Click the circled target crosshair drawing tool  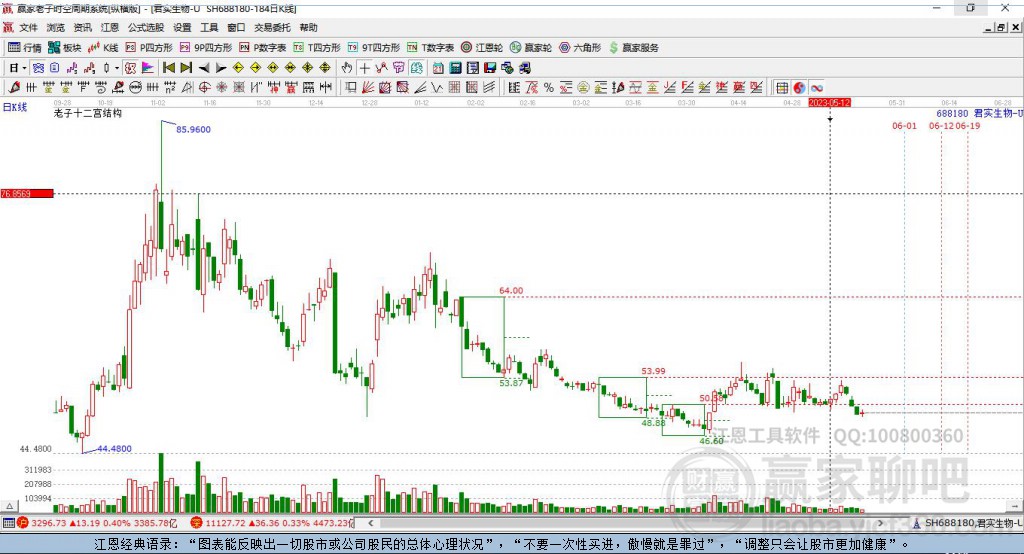coord(204,87)
